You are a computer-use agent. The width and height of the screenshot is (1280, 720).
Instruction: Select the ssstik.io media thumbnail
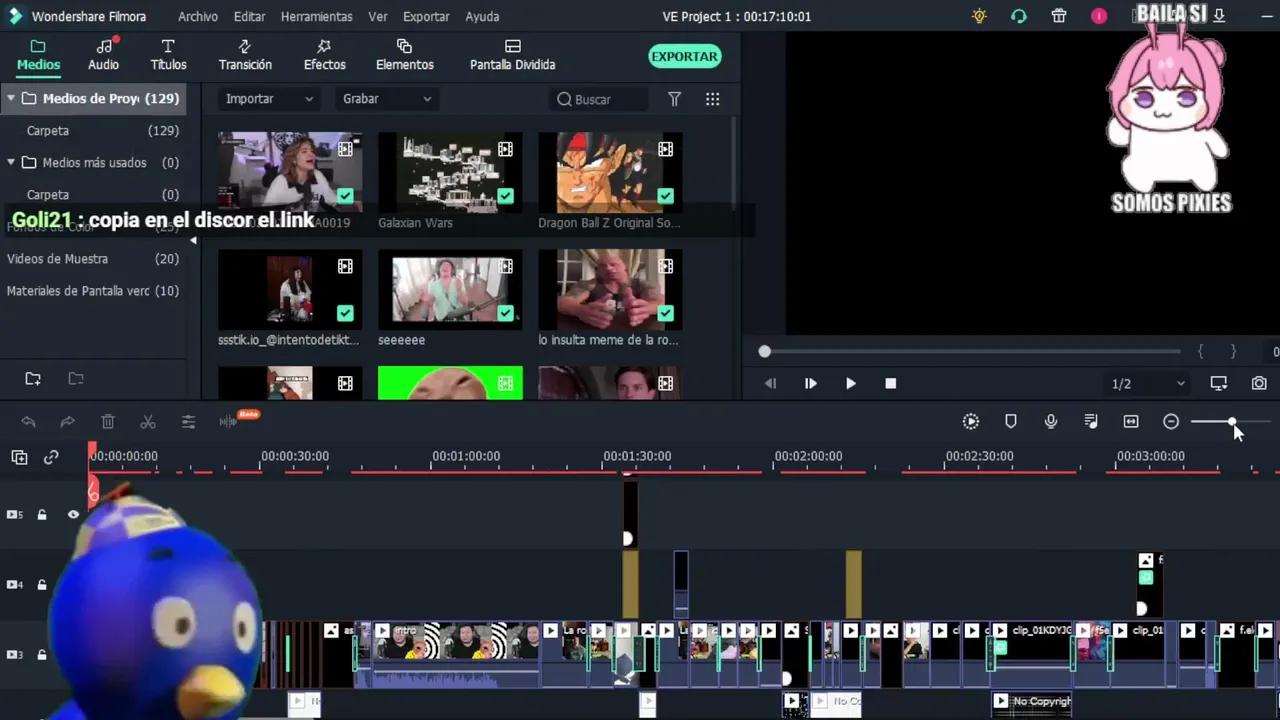tap(290, 289)
